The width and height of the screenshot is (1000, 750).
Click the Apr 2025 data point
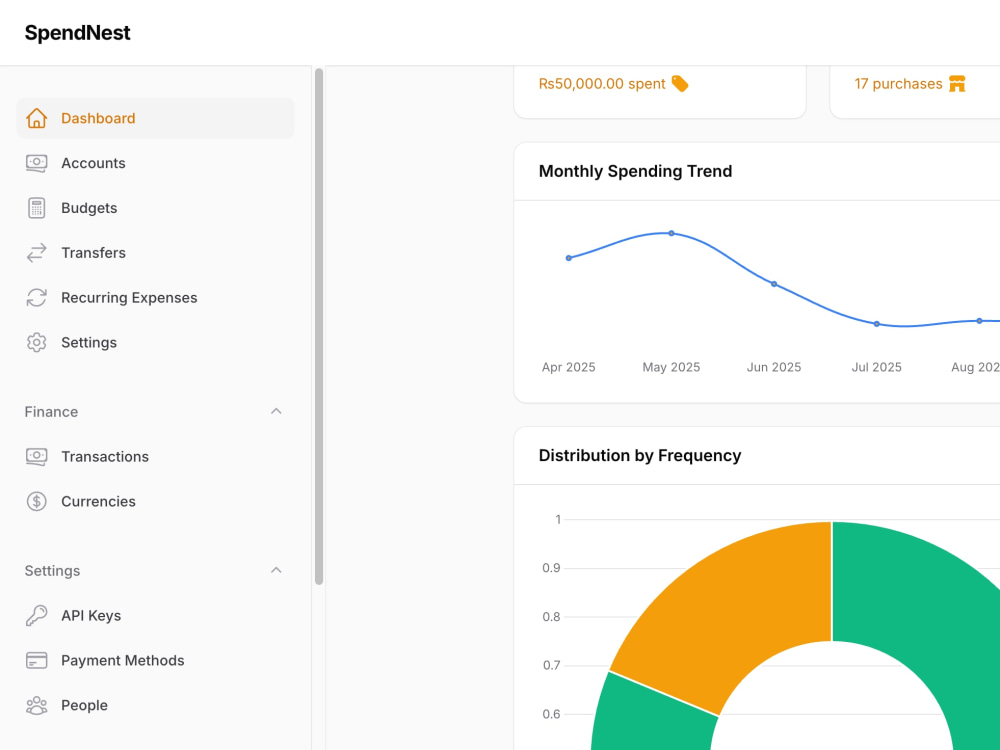point(569,258)
